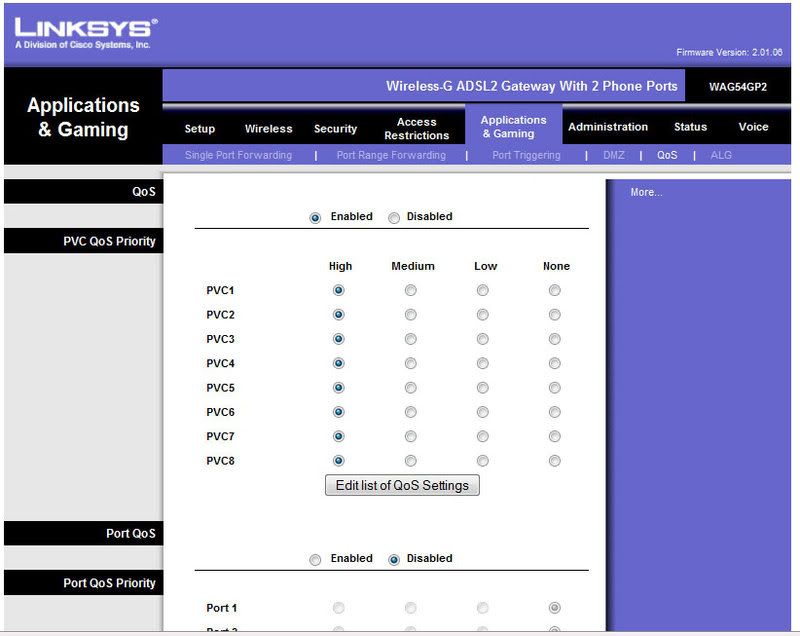Image resolution: width=800 pixels, height=636 pixels.
Task: Open the QoS sub-tab
Action: click(667, 155)
